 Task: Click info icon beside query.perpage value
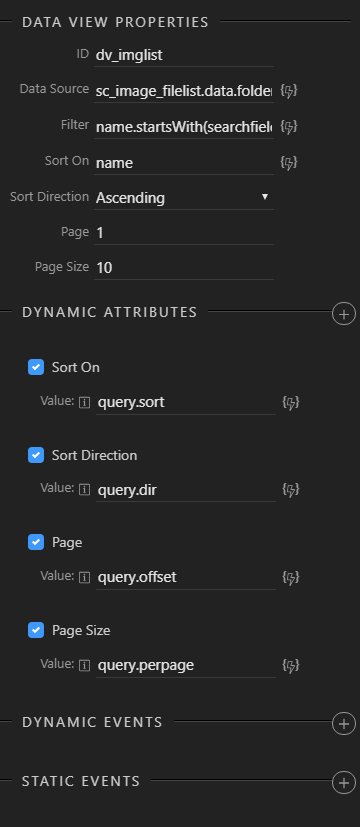(84, 665)
